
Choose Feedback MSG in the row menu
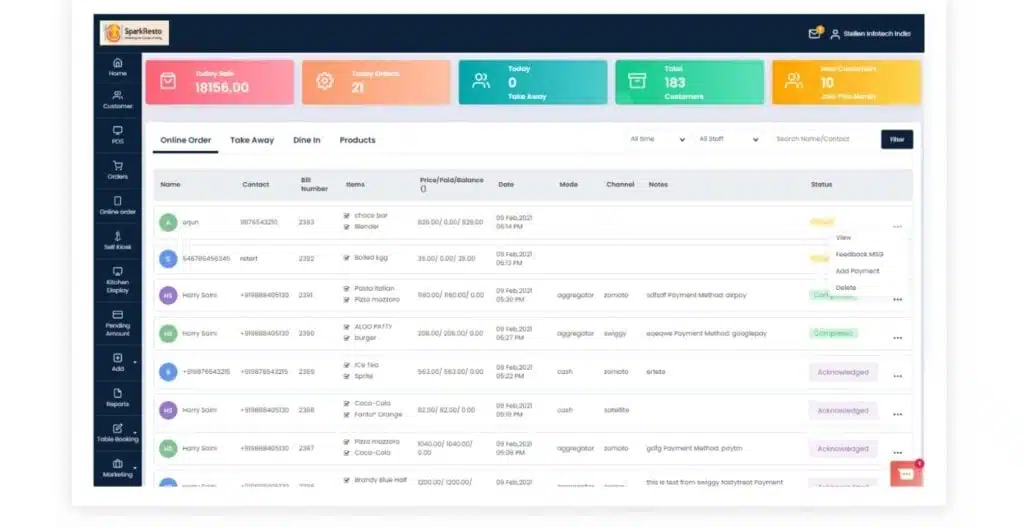coord(859,254)
